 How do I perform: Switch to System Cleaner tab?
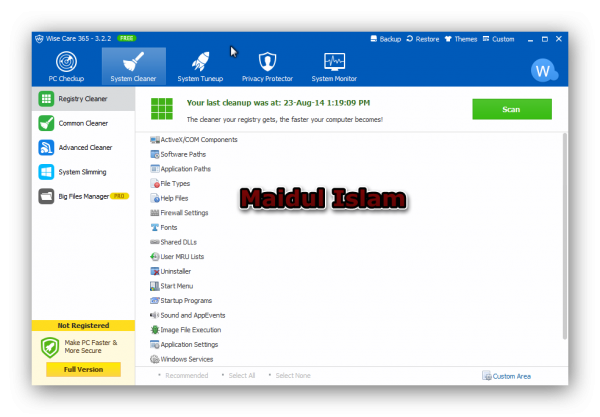click(134, 67)
